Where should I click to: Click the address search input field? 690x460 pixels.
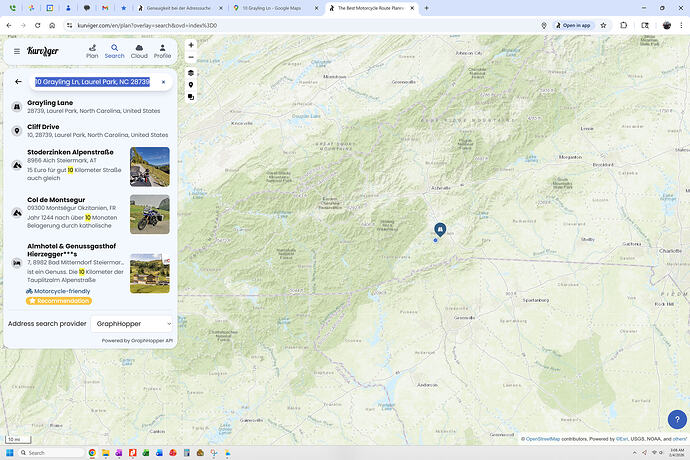pos(92,82)
